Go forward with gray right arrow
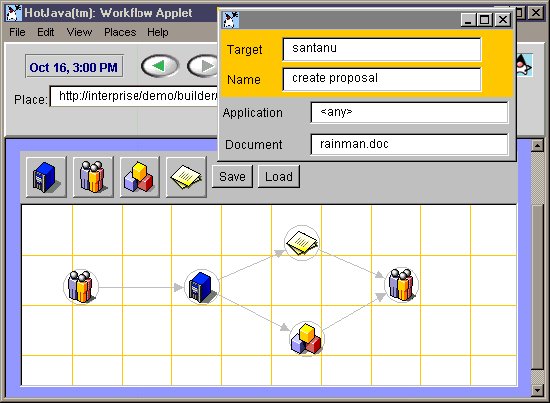The image size is (550, 403). [x=203, y=66]
